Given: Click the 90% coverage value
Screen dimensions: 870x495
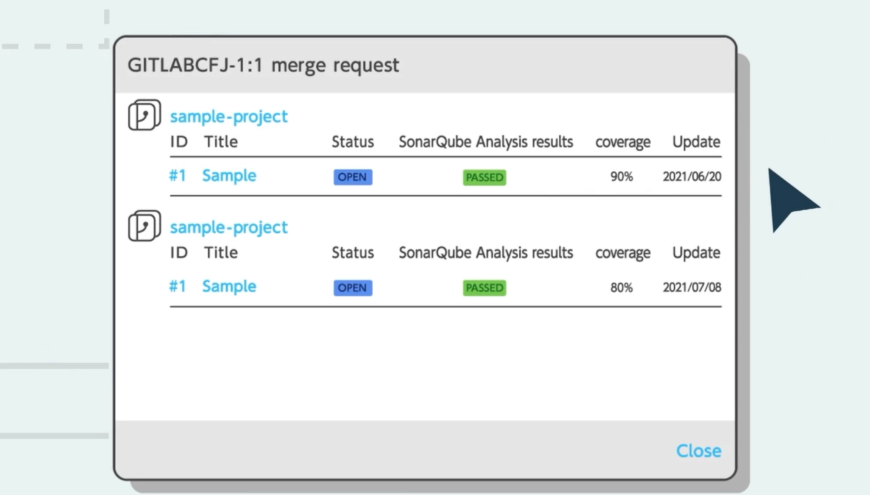Looking at the screenshot, I should tap(621, 176).
